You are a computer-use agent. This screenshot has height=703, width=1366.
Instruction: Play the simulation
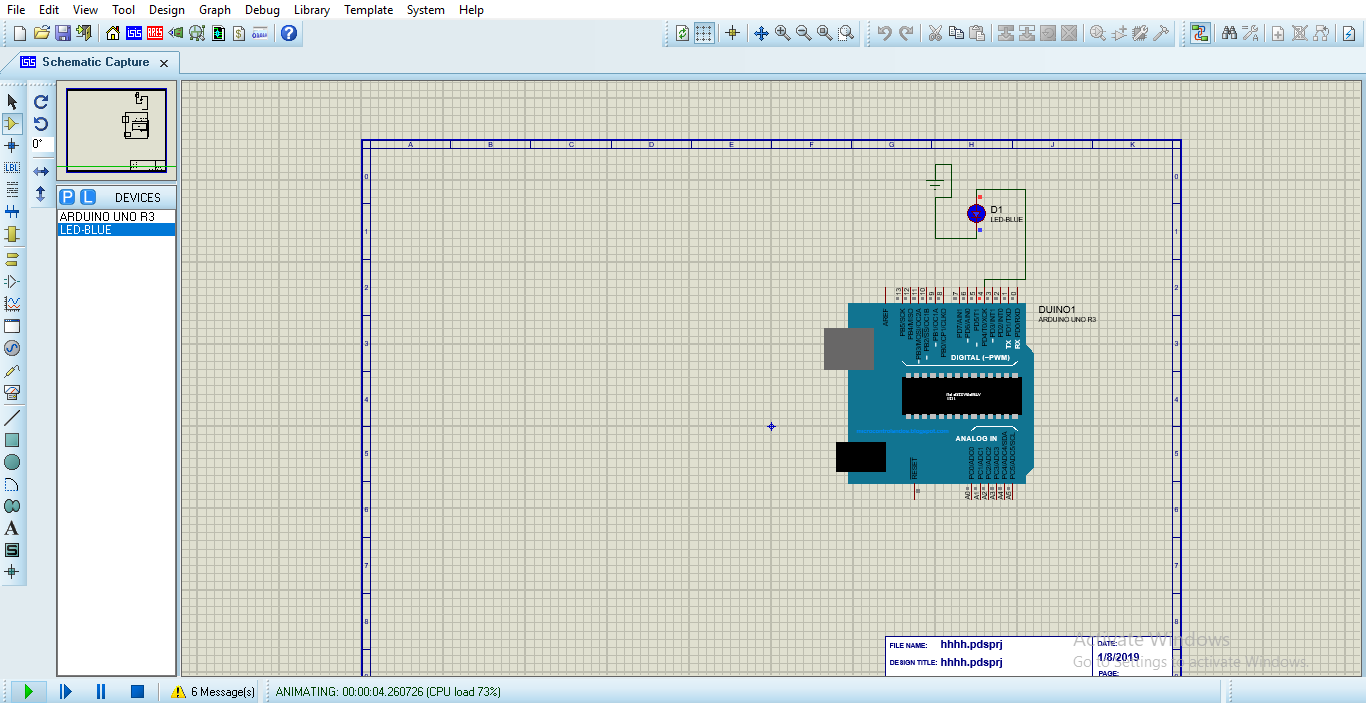coord(29,691)
